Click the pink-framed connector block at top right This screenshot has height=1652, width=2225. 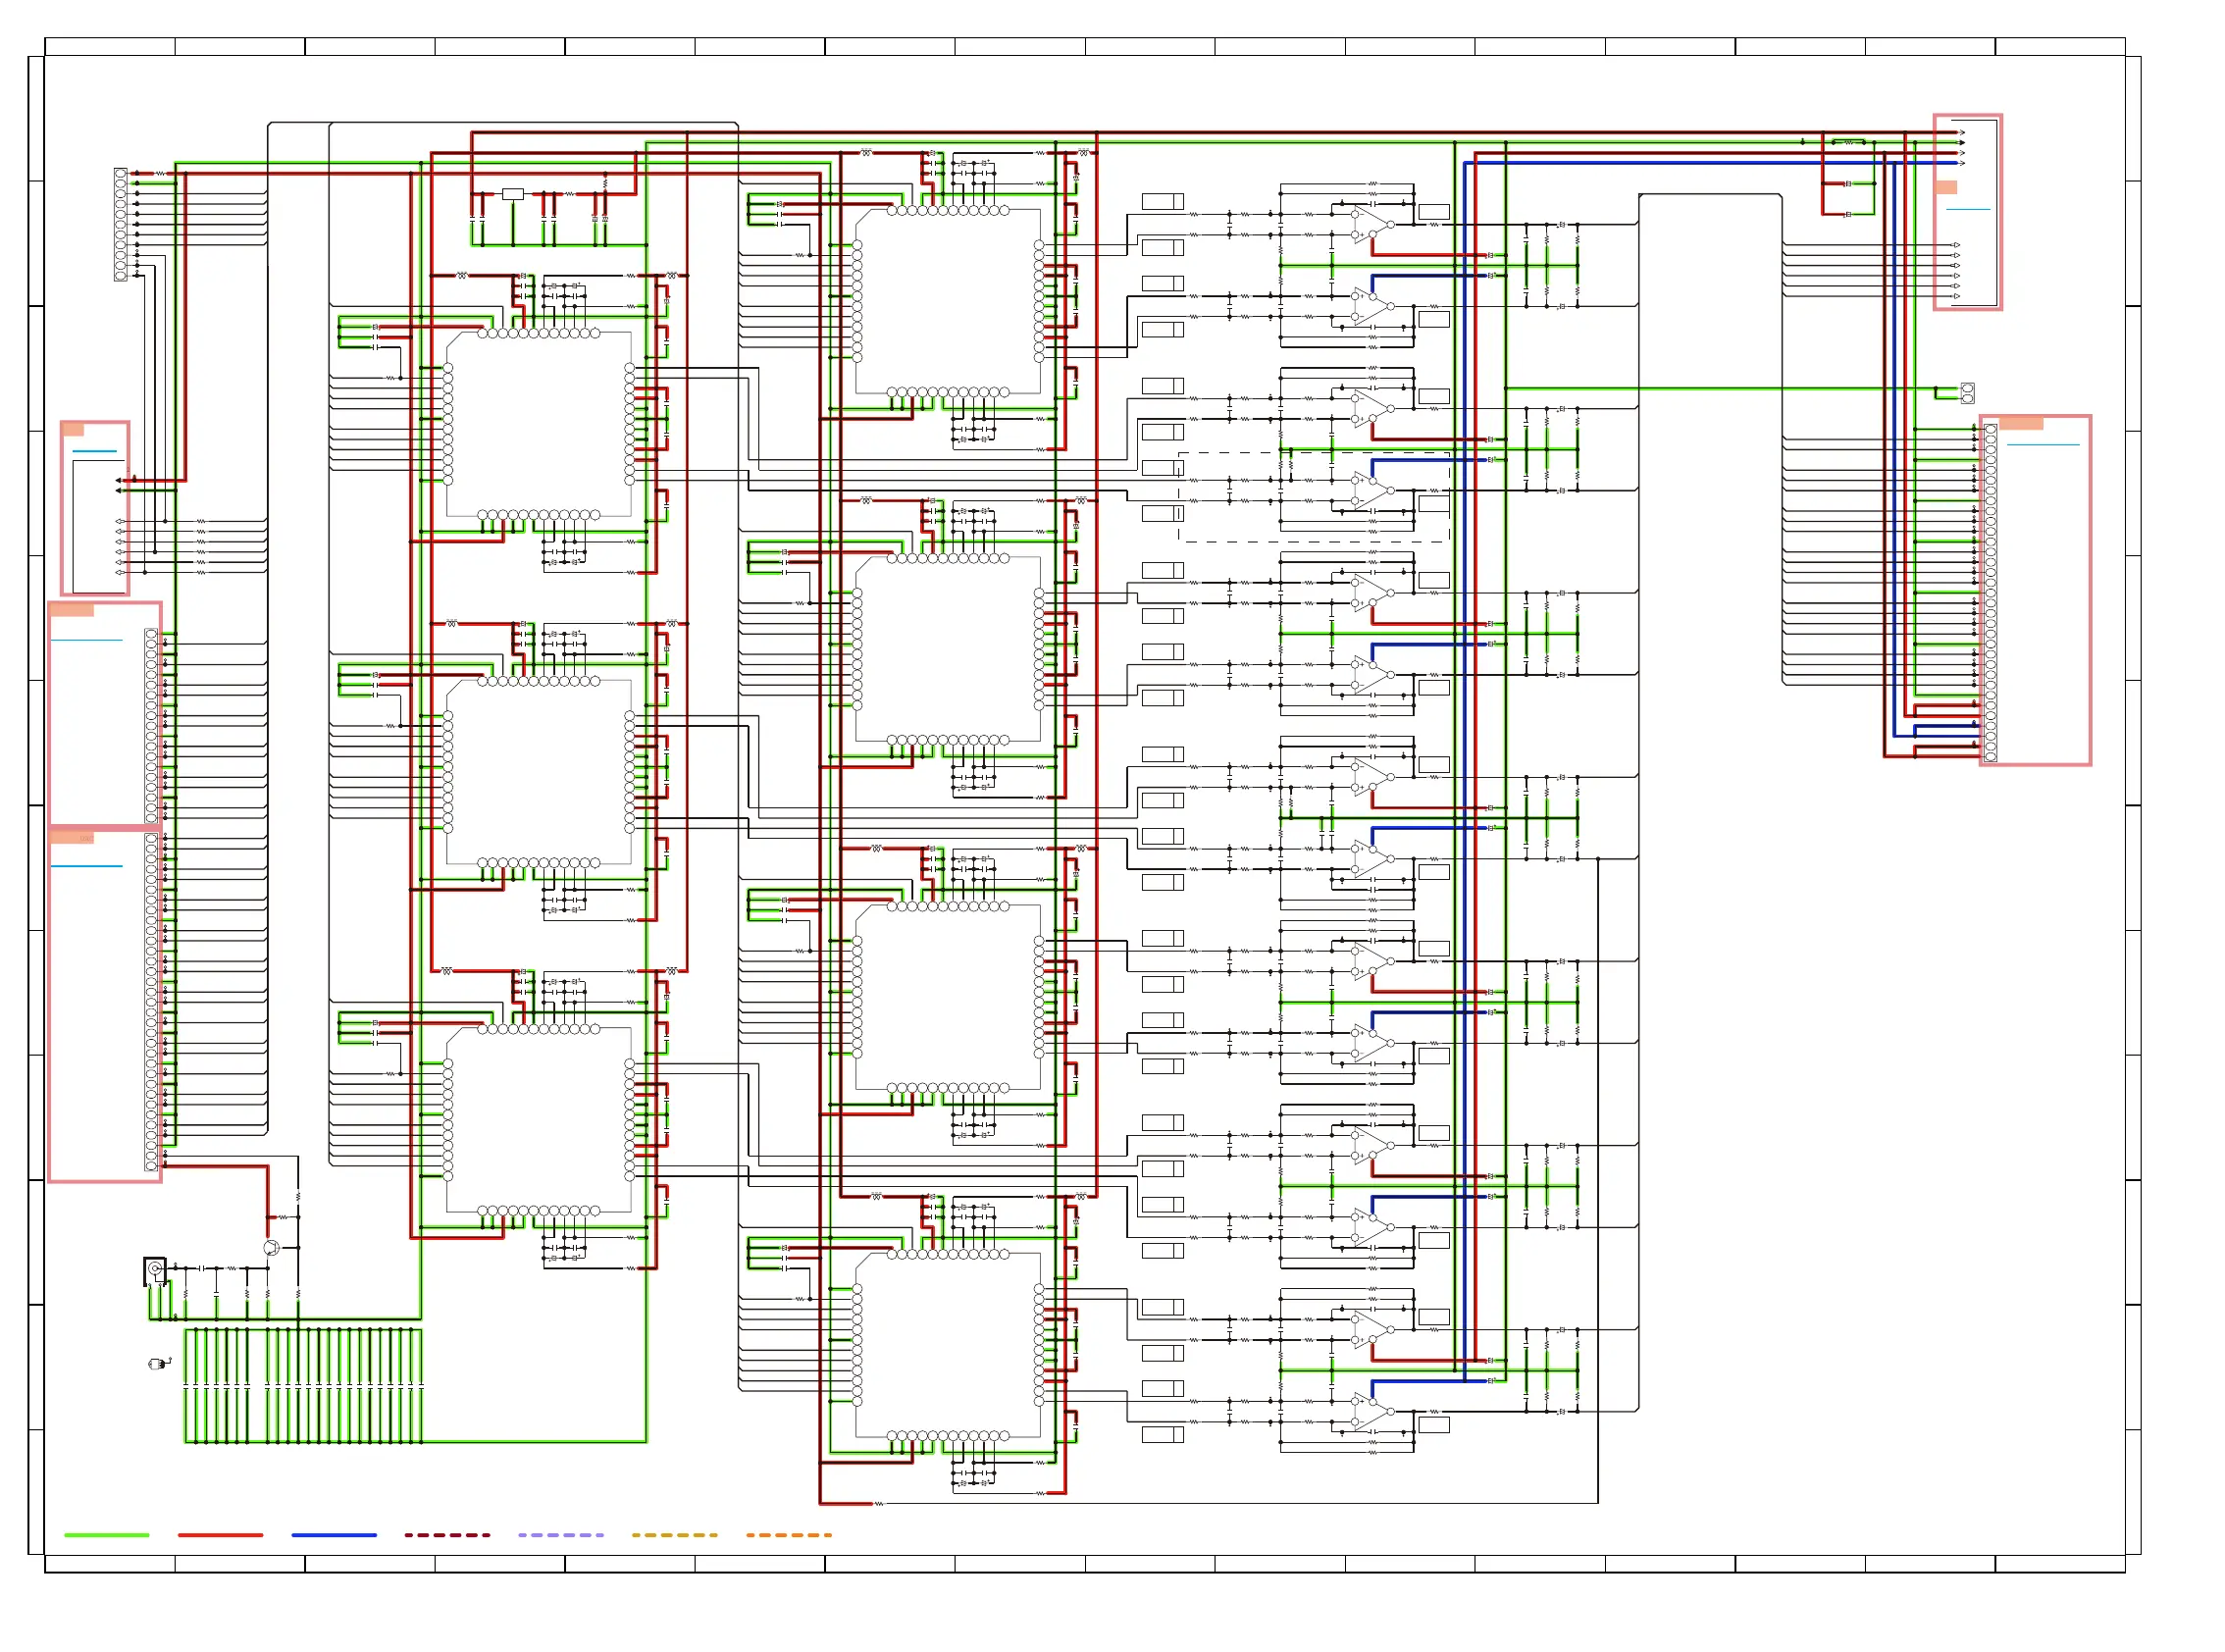pos(1967,212)
